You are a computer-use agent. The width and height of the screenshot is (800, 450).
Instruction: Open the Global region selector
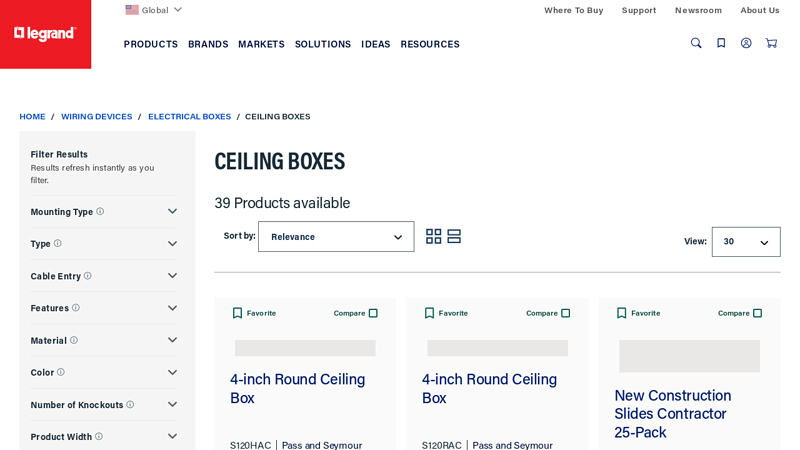(154, 10)
